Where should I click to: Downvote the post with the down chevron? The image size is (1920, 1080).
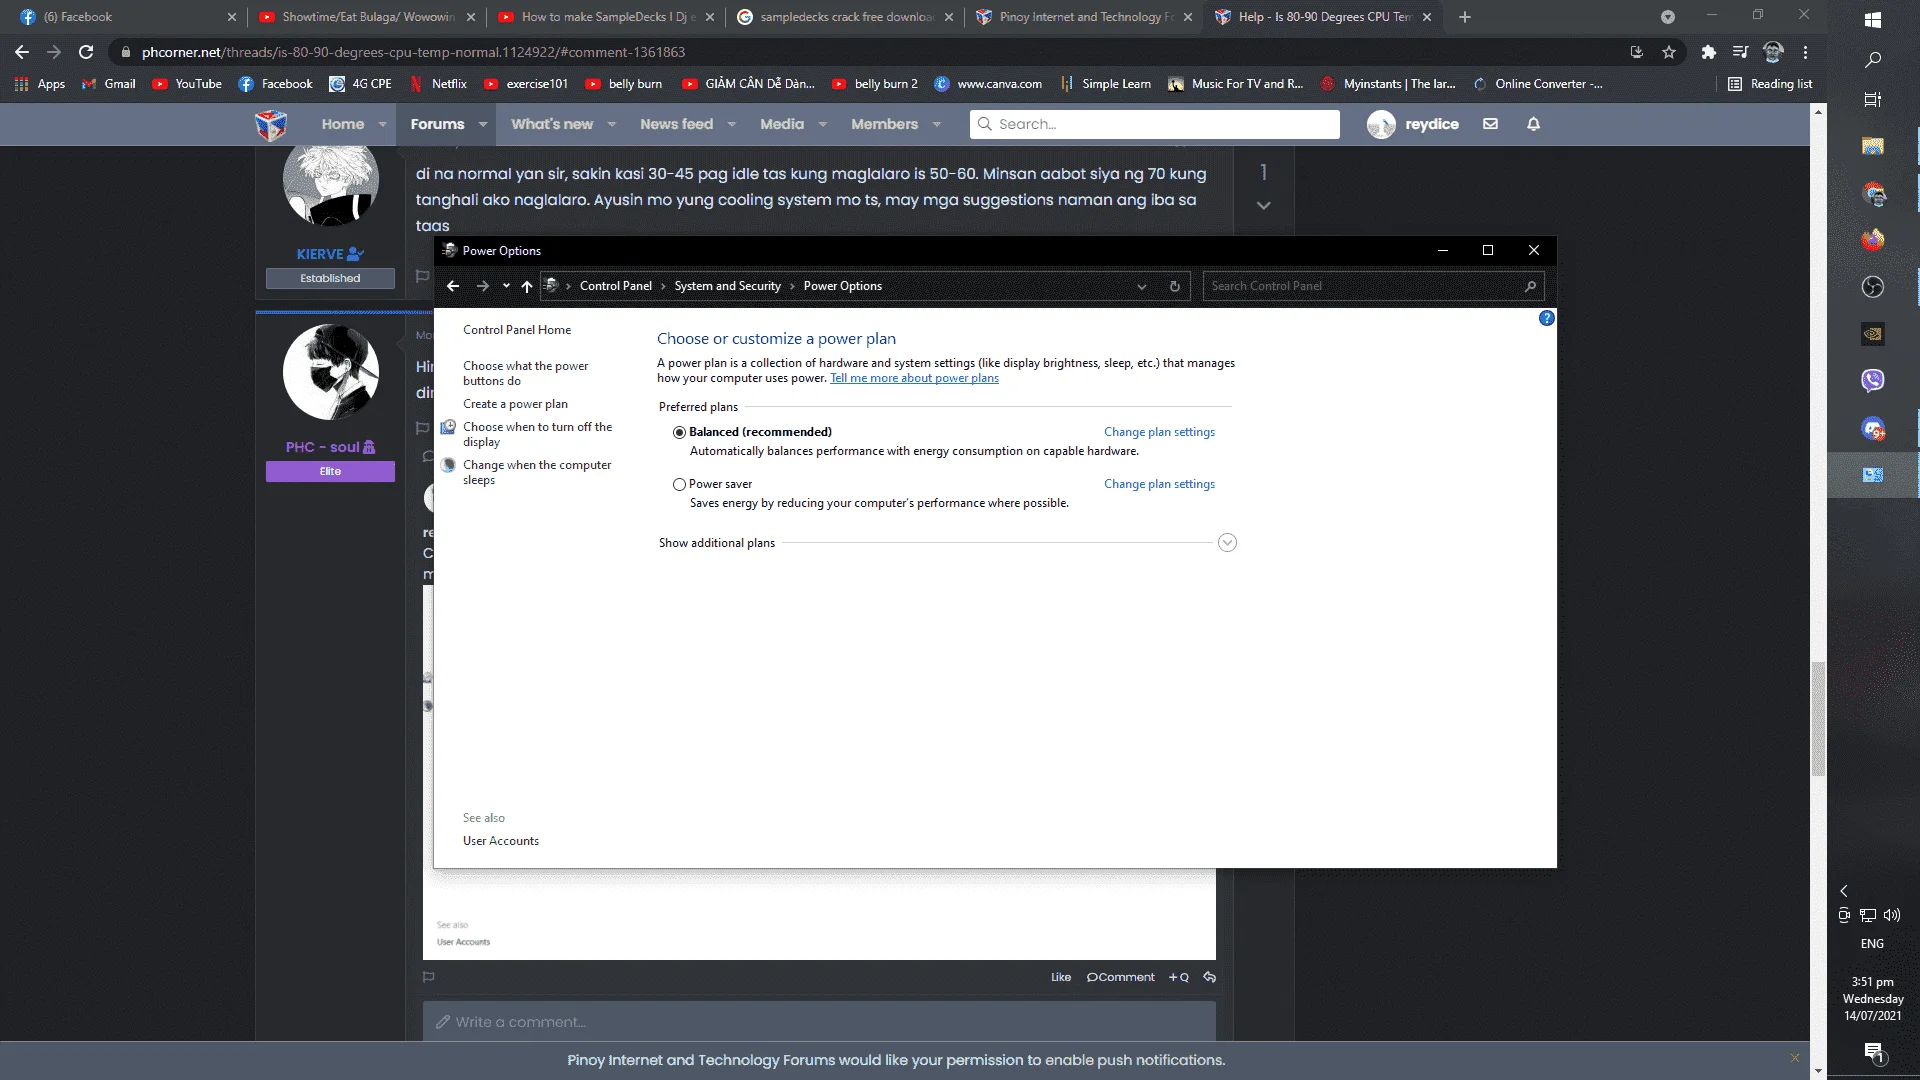click(1263, 205)
